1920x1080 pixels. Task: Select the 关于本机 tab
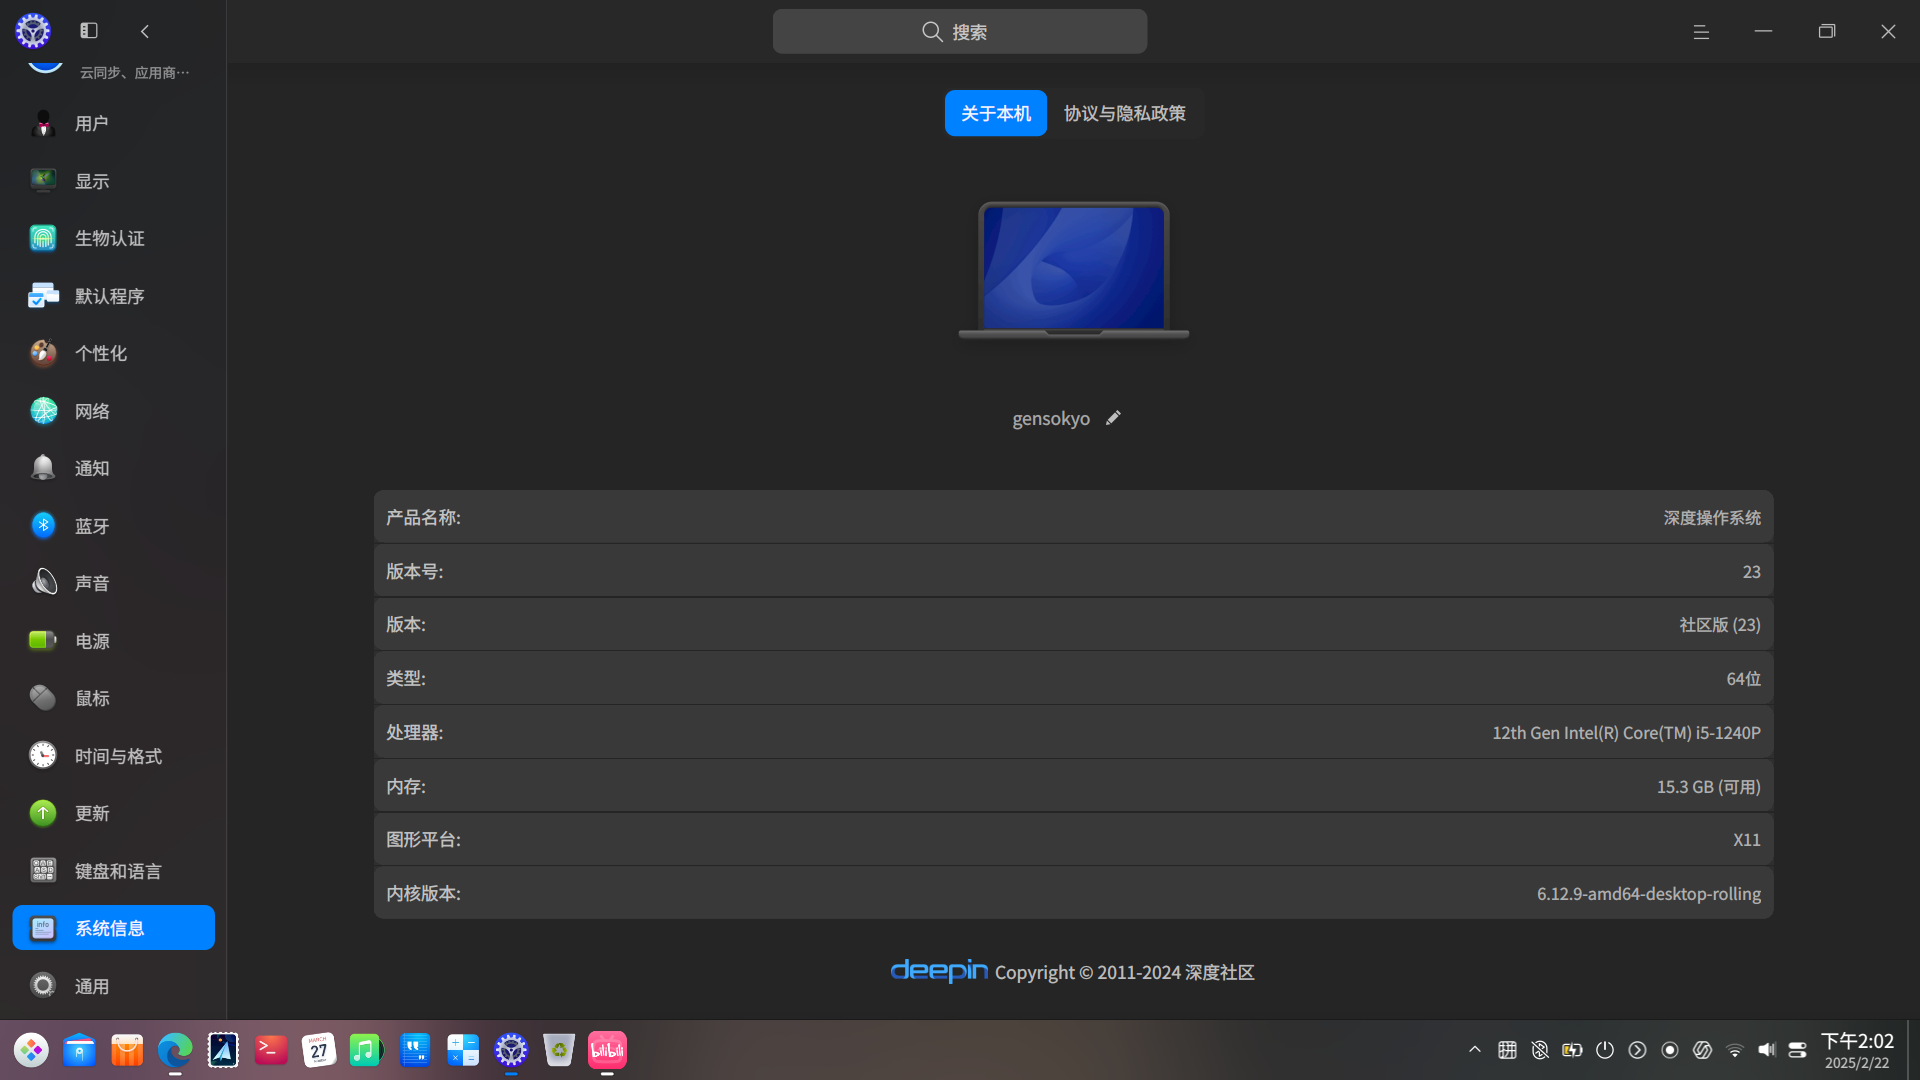click(x=995, y=113)
